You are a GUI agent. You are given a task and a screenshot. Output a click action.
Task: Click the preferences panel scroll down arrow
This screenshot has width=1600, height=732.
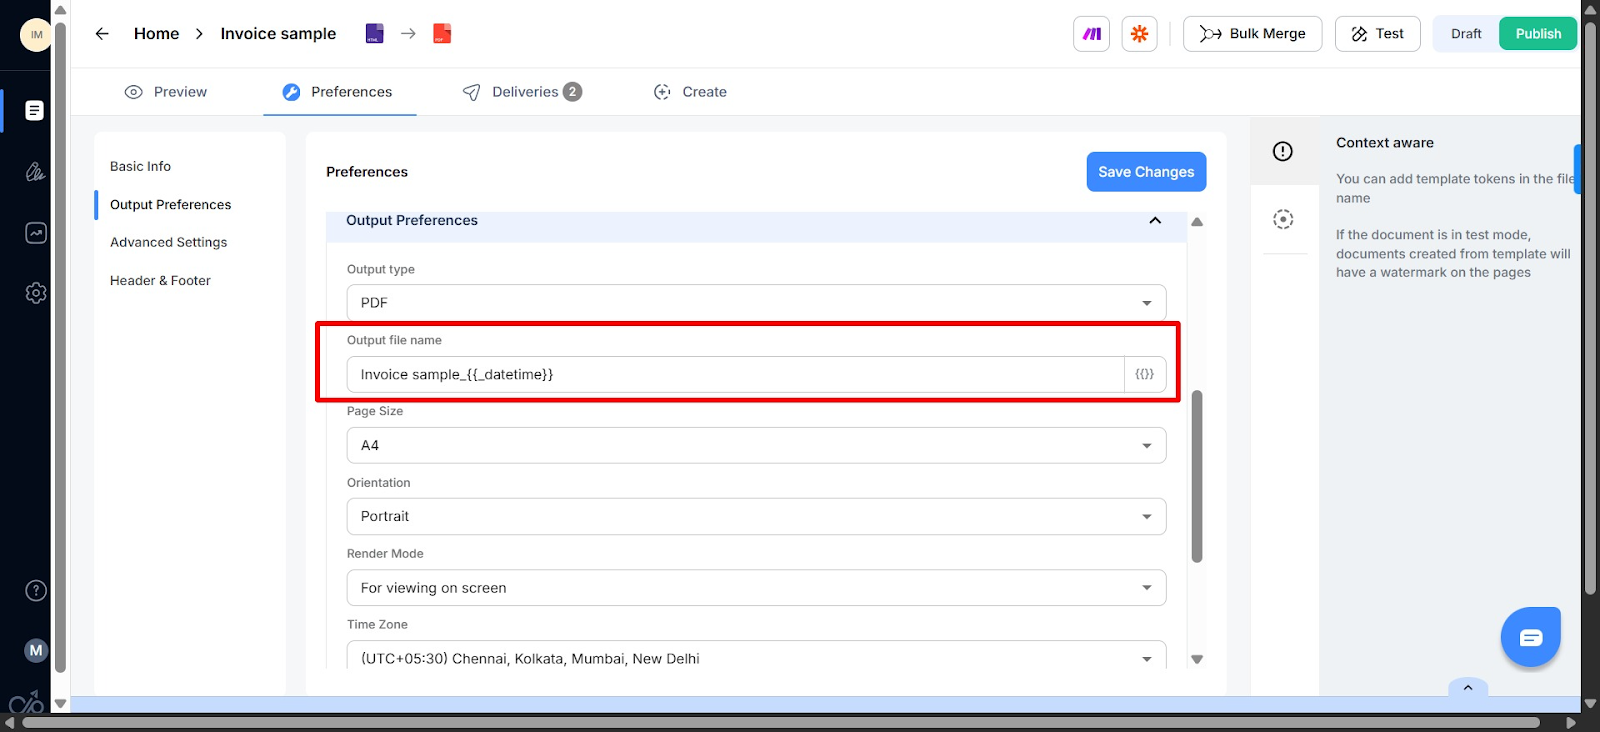point(1197,659)
